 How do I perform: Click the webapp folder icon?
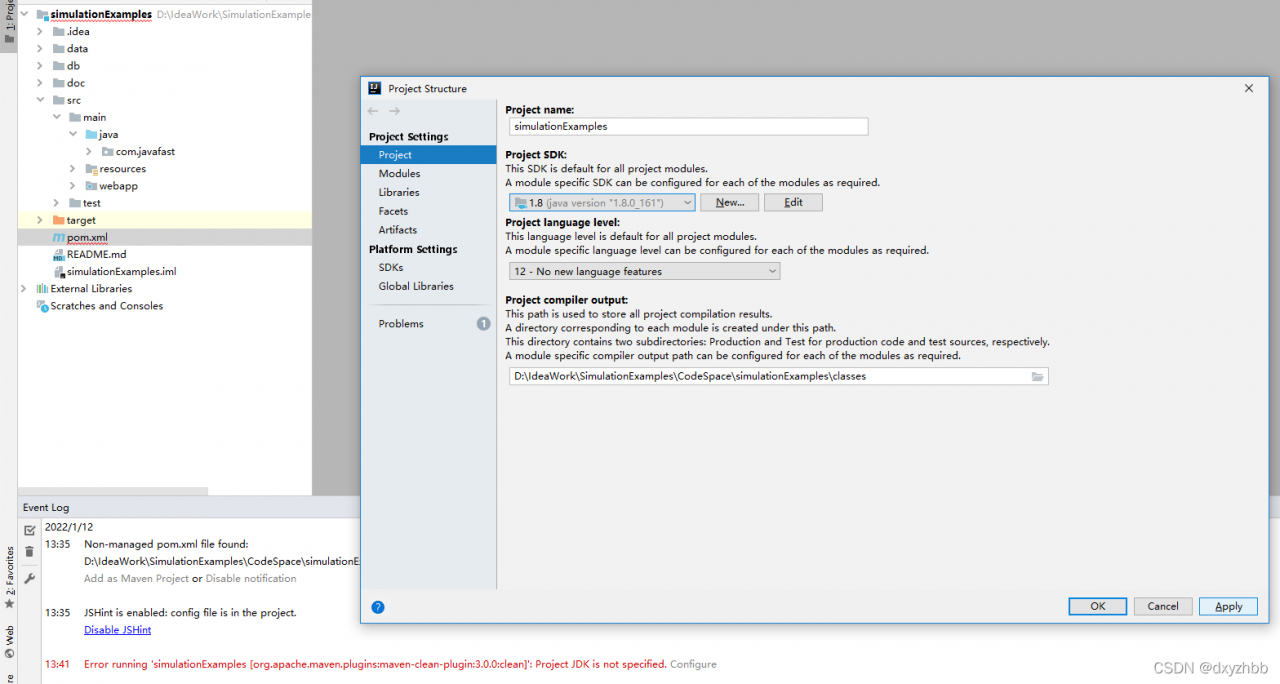pyautogui.click(x=91, y=186)
